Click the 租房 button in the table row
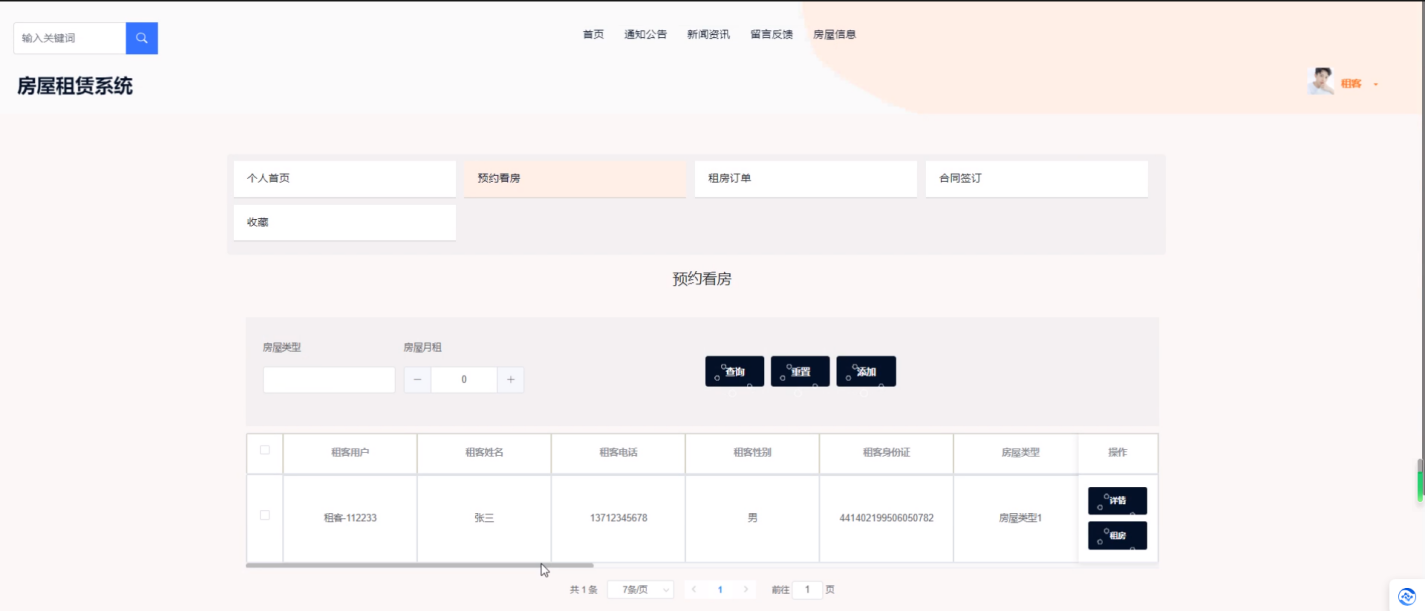Viewport: 1425px width, 611px height. [1117, 535]
